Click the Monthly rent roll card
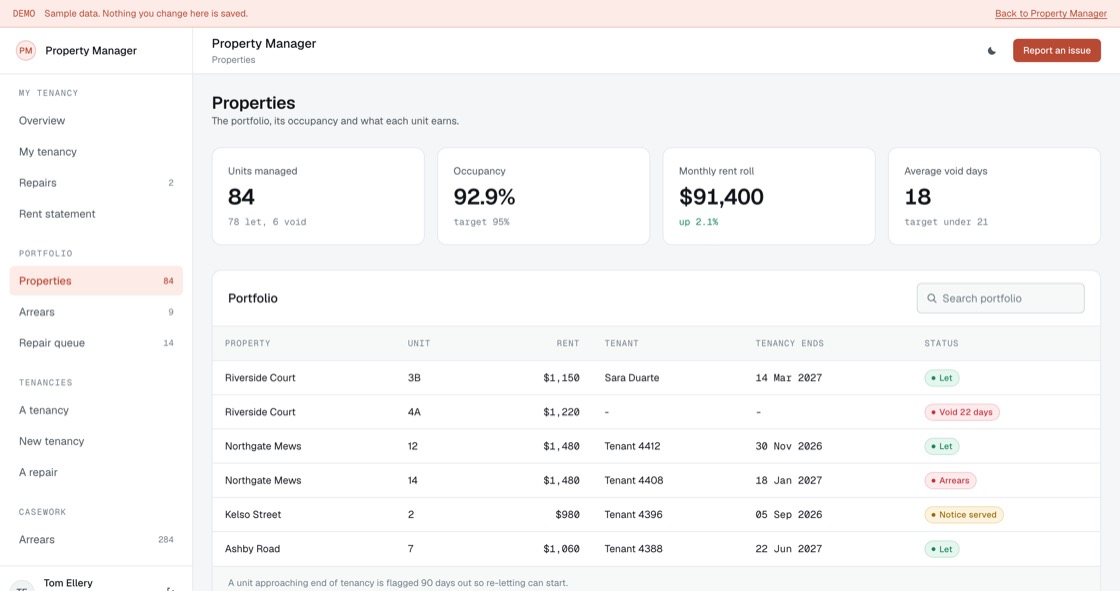The width and height of the screenshot is (1120, 591). point(769,197)
